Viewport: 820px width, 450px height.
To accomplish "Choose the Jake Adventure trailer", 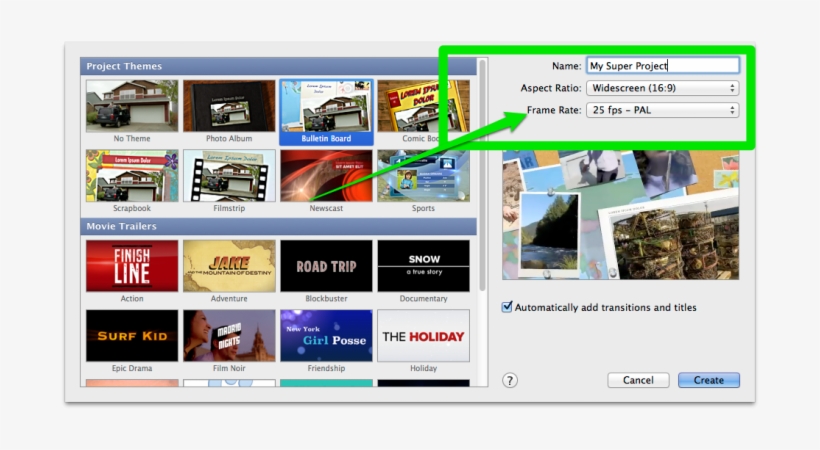I will click(x=229, y=266).
